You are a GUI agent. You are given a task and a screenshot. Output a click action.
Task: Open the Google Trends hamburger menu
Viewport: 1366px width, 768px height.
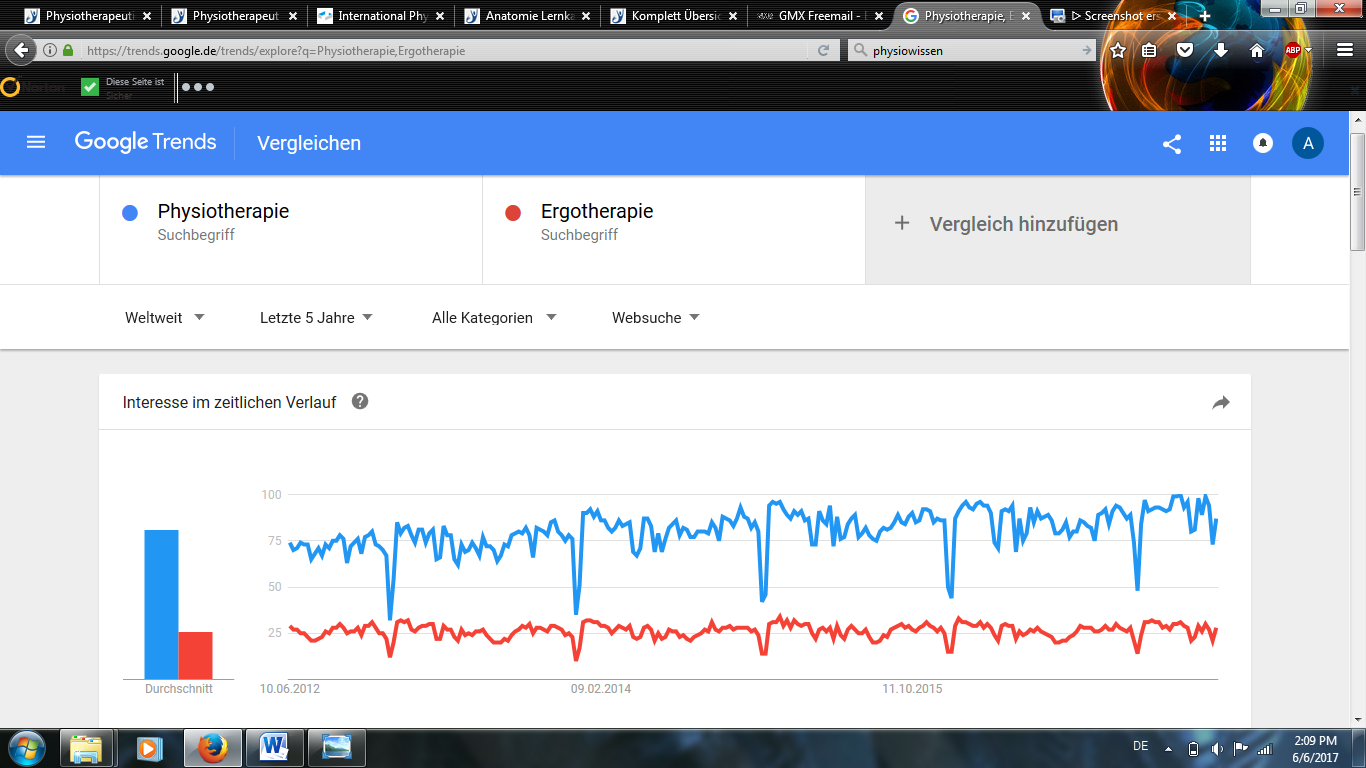[36, 142]
